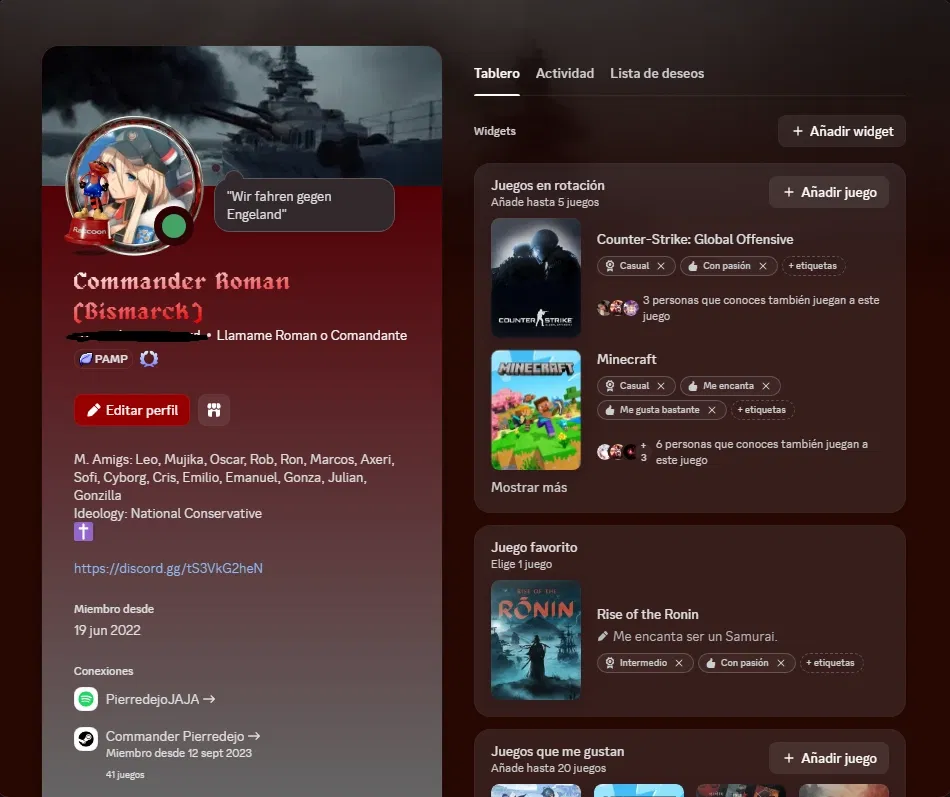This screenshot has width=950, height=797.
Task: Add tags to Counter-Strike with +etiquetas
Action: pyautogui.click(x=812, y=266)
